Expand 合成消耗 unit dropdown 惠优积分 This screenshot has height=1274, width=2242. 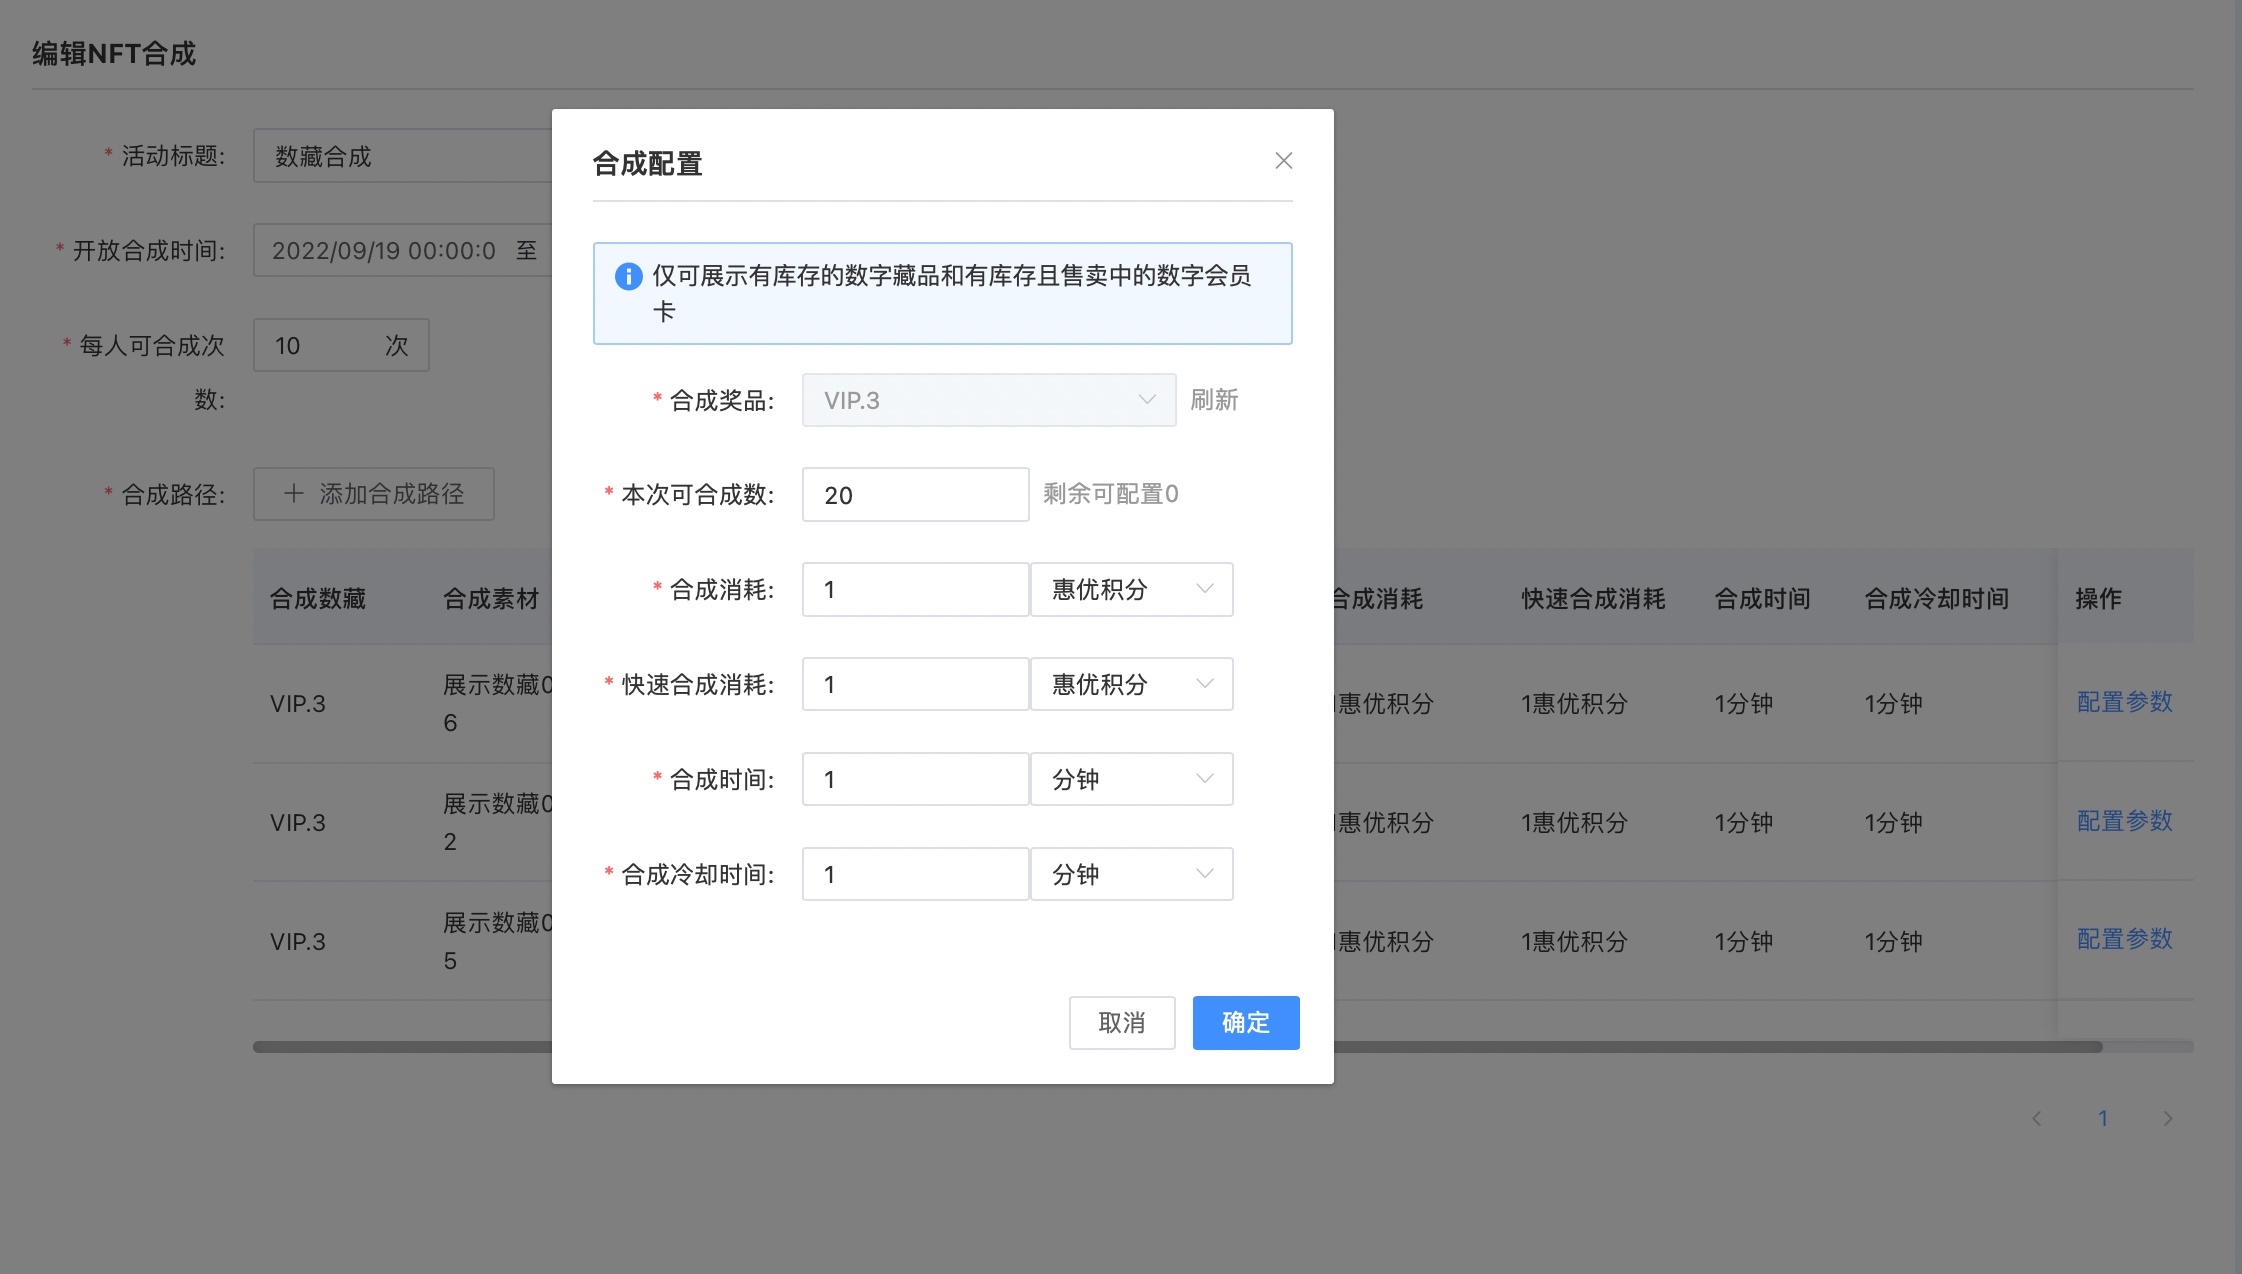[x=1131, y=589]
